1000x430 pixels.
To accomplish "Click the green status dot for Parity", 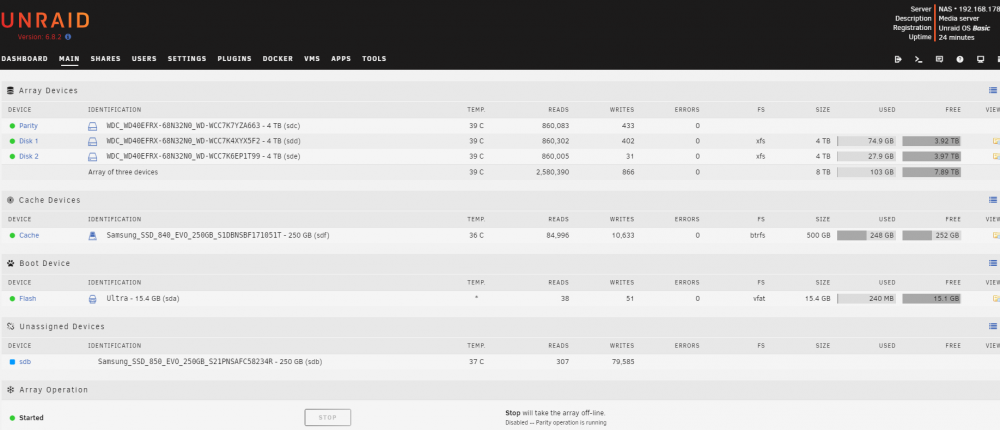I will [x=12, y=126].
